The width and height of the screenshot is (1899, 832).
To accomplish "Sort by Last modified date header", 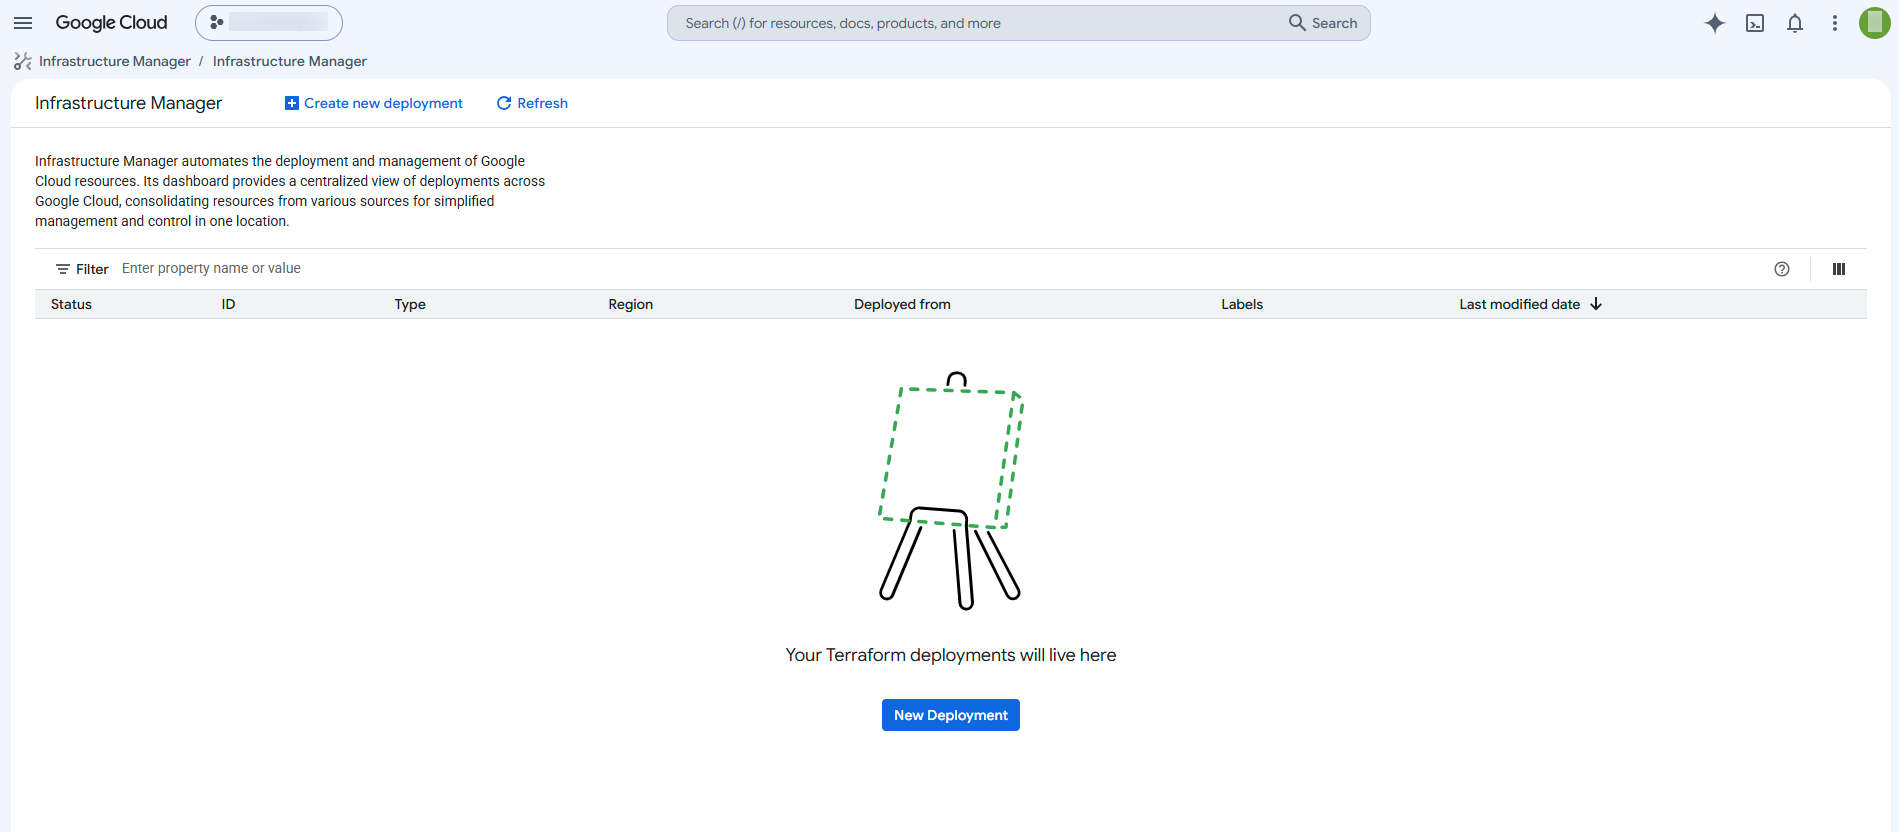I will coord(1520,304).
